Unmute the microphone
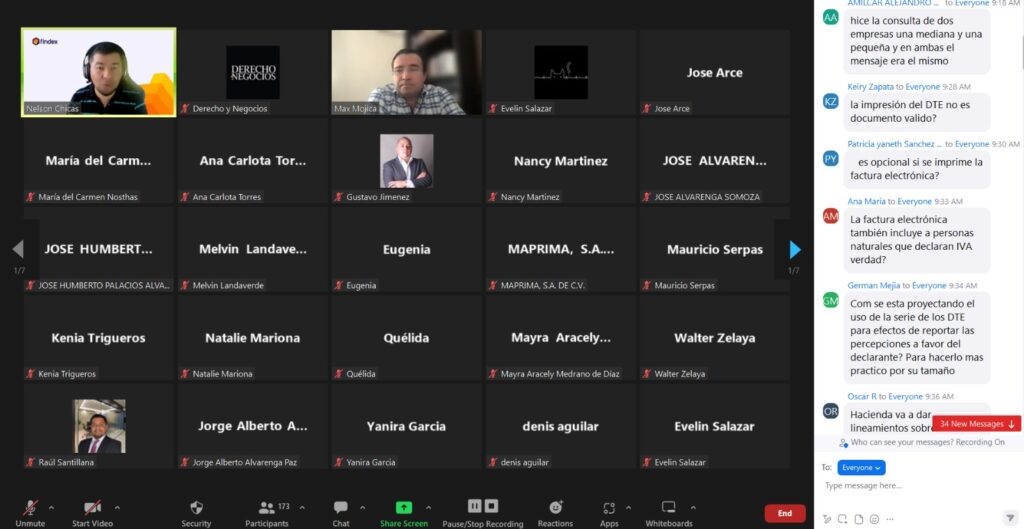This screenshot has height=529, width=1024. point(30,508)
